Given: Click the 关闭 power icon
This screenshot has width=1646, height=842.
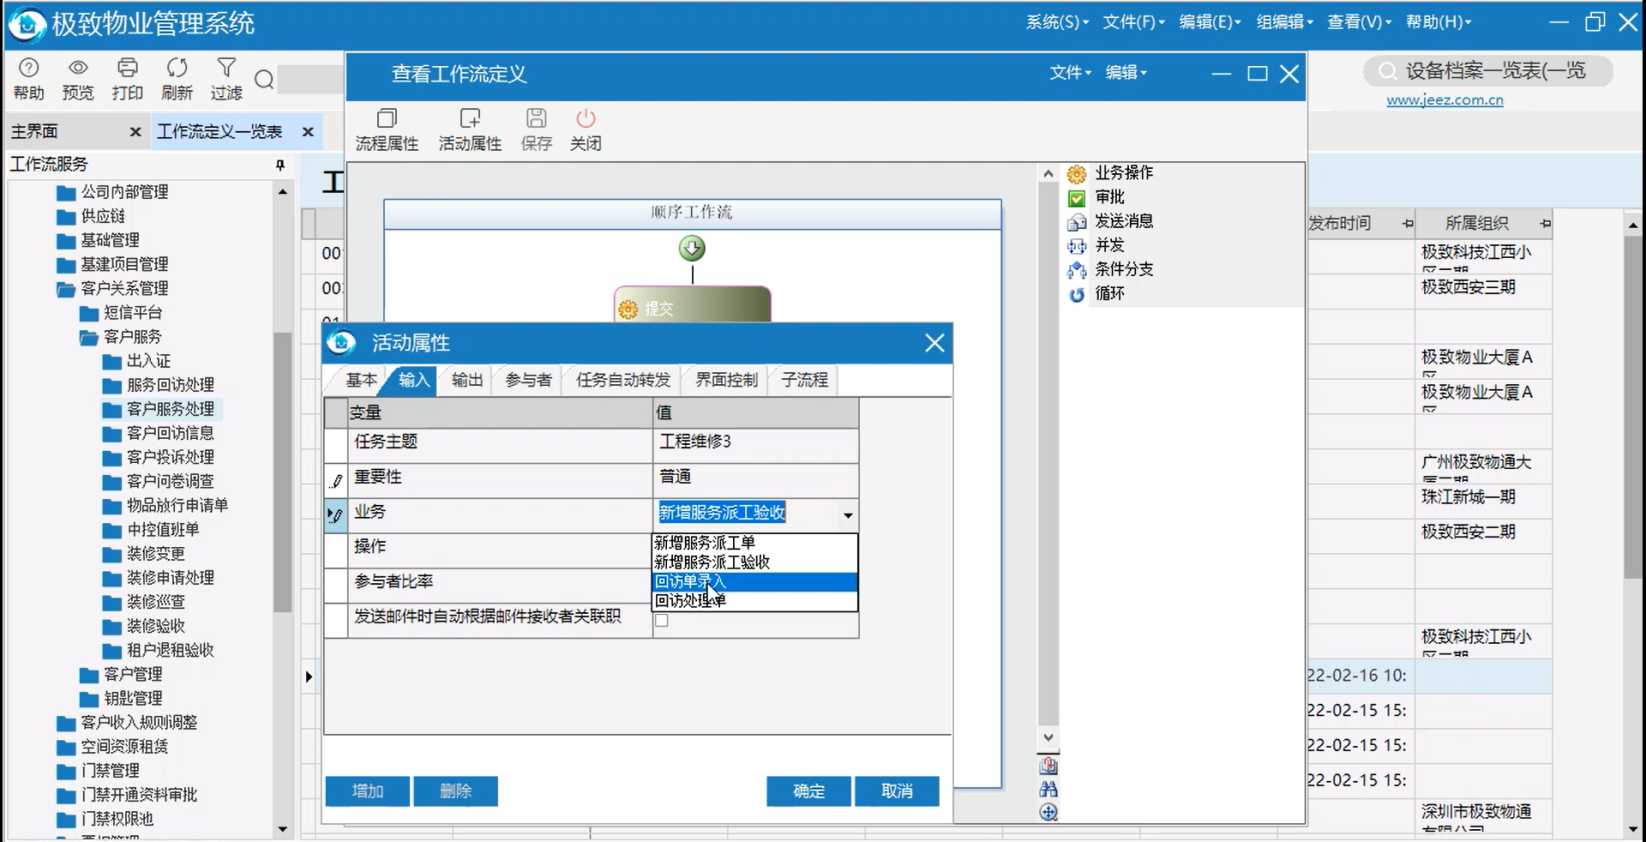Looking at the screenshot, I should point(586,130).
